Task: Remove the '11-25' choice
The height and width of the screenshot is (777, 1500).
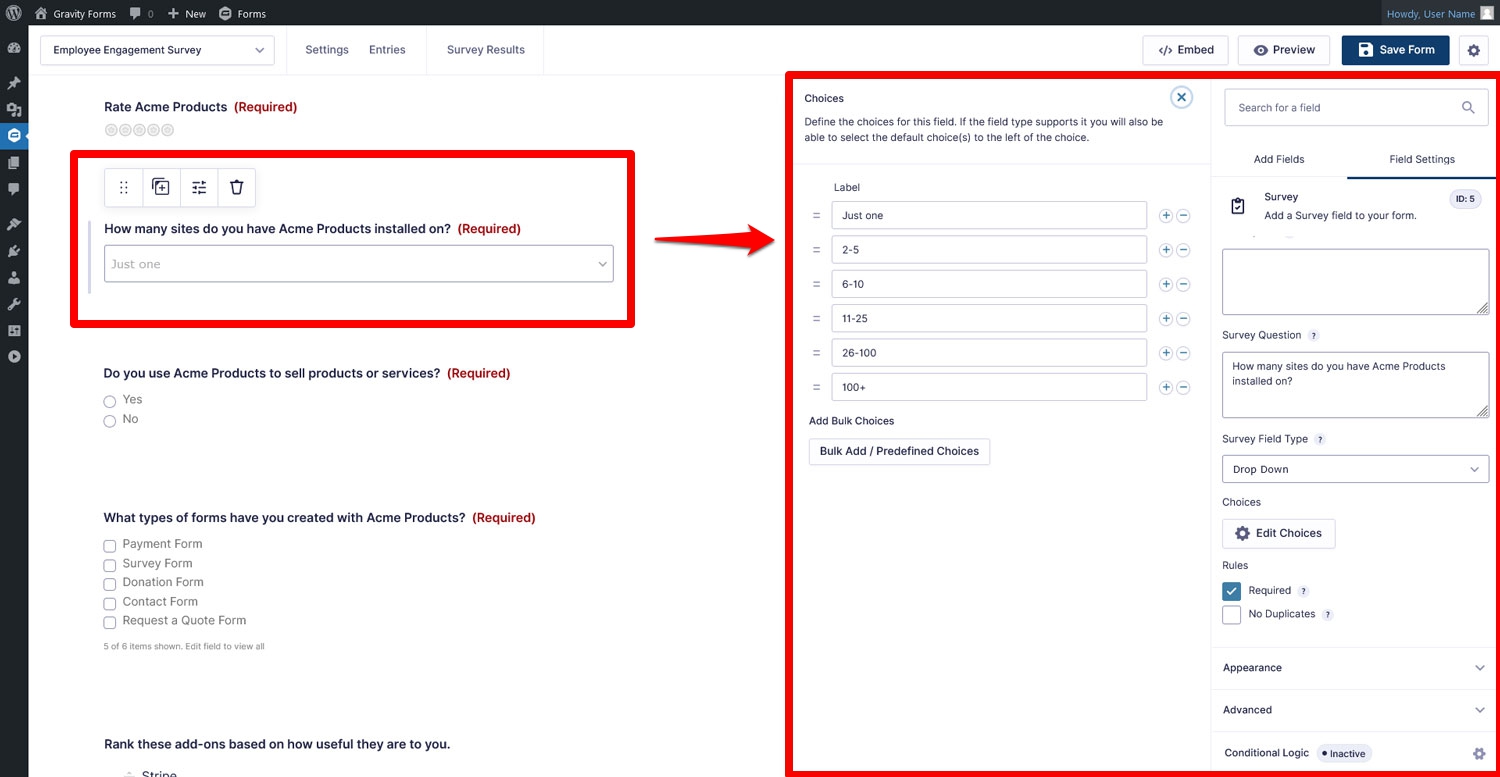Action: 1183,319
